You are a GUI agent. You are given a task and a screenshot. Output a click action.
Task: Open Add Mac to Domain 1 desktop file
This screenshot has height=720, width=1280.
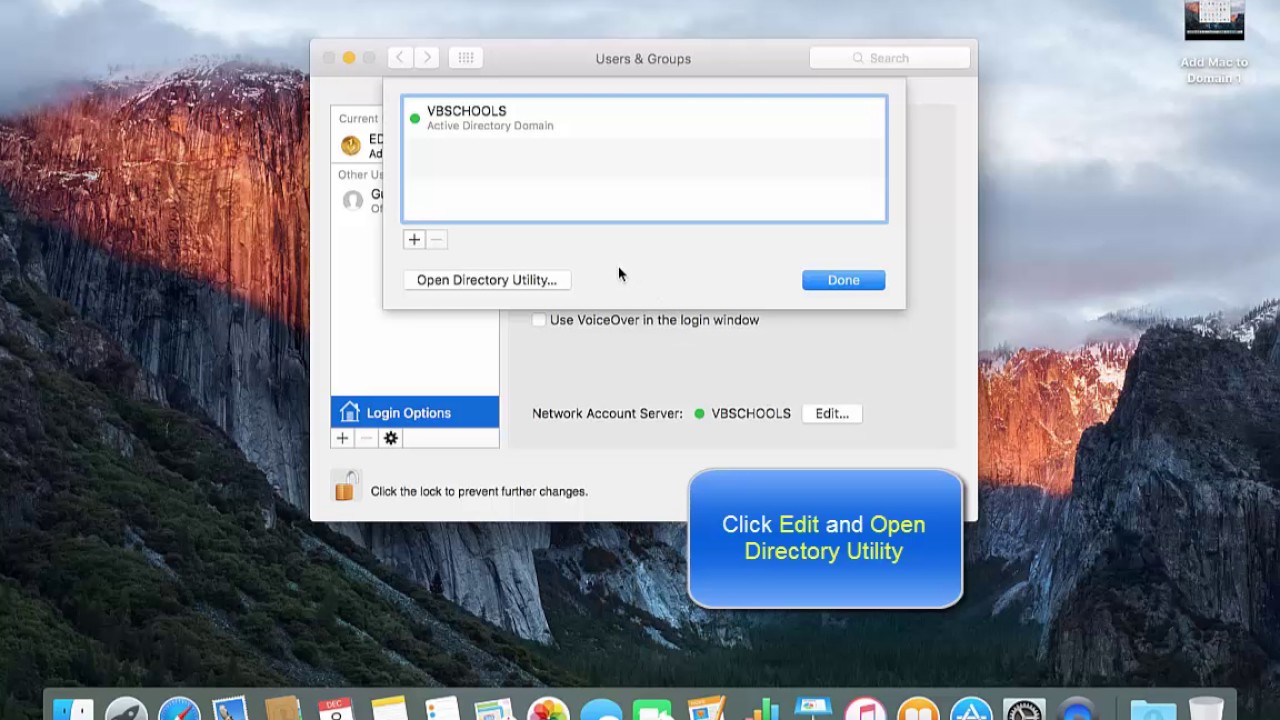(x=1214, y=42)
